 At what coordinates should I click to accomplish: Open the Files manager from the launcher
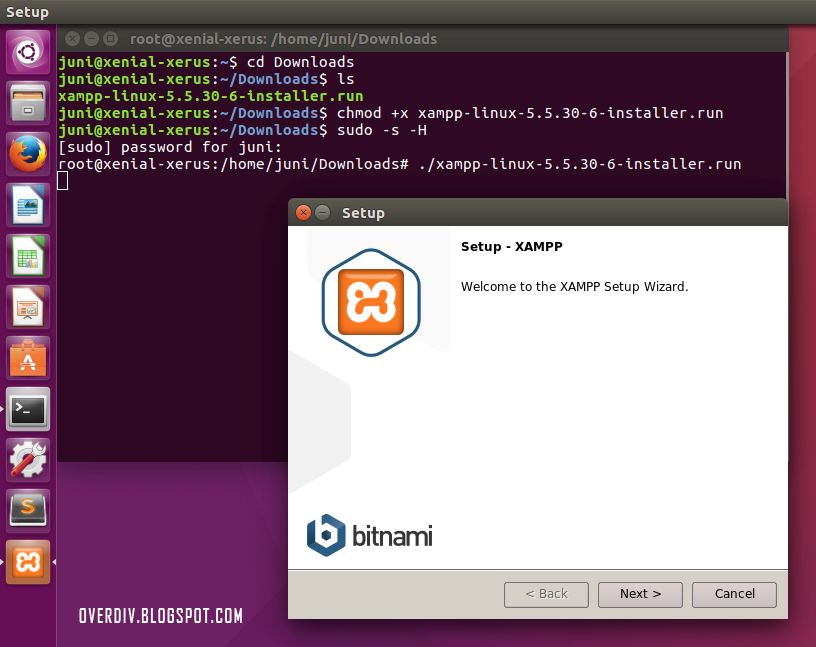[28, 103]
